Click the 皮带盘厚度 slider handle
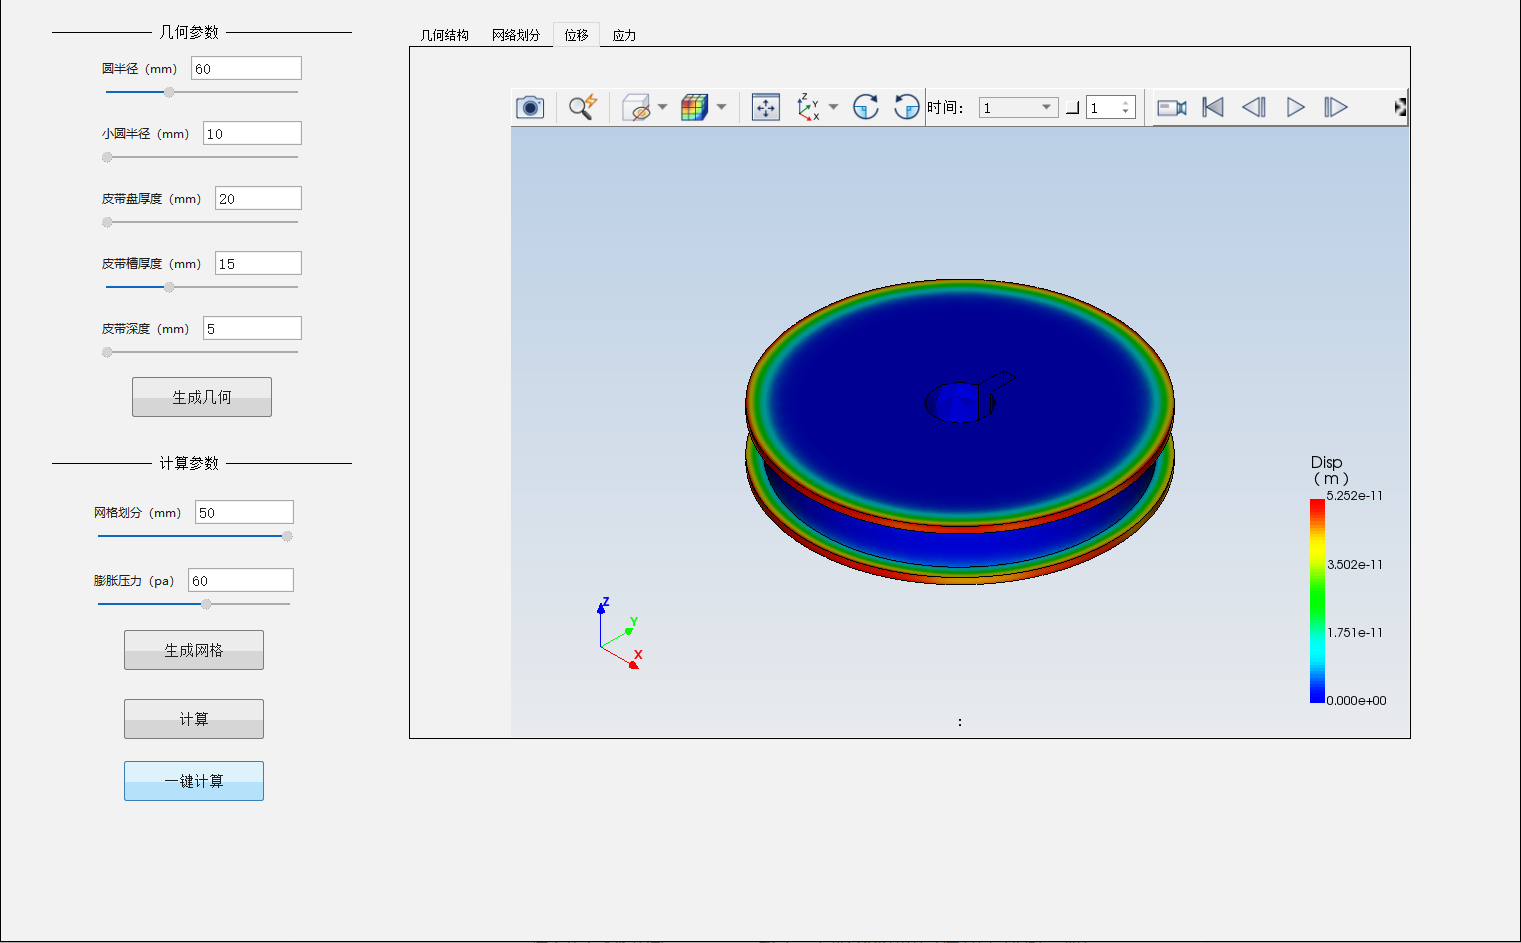The width and height of the screenshot is (1521, 943). (107, 222)
